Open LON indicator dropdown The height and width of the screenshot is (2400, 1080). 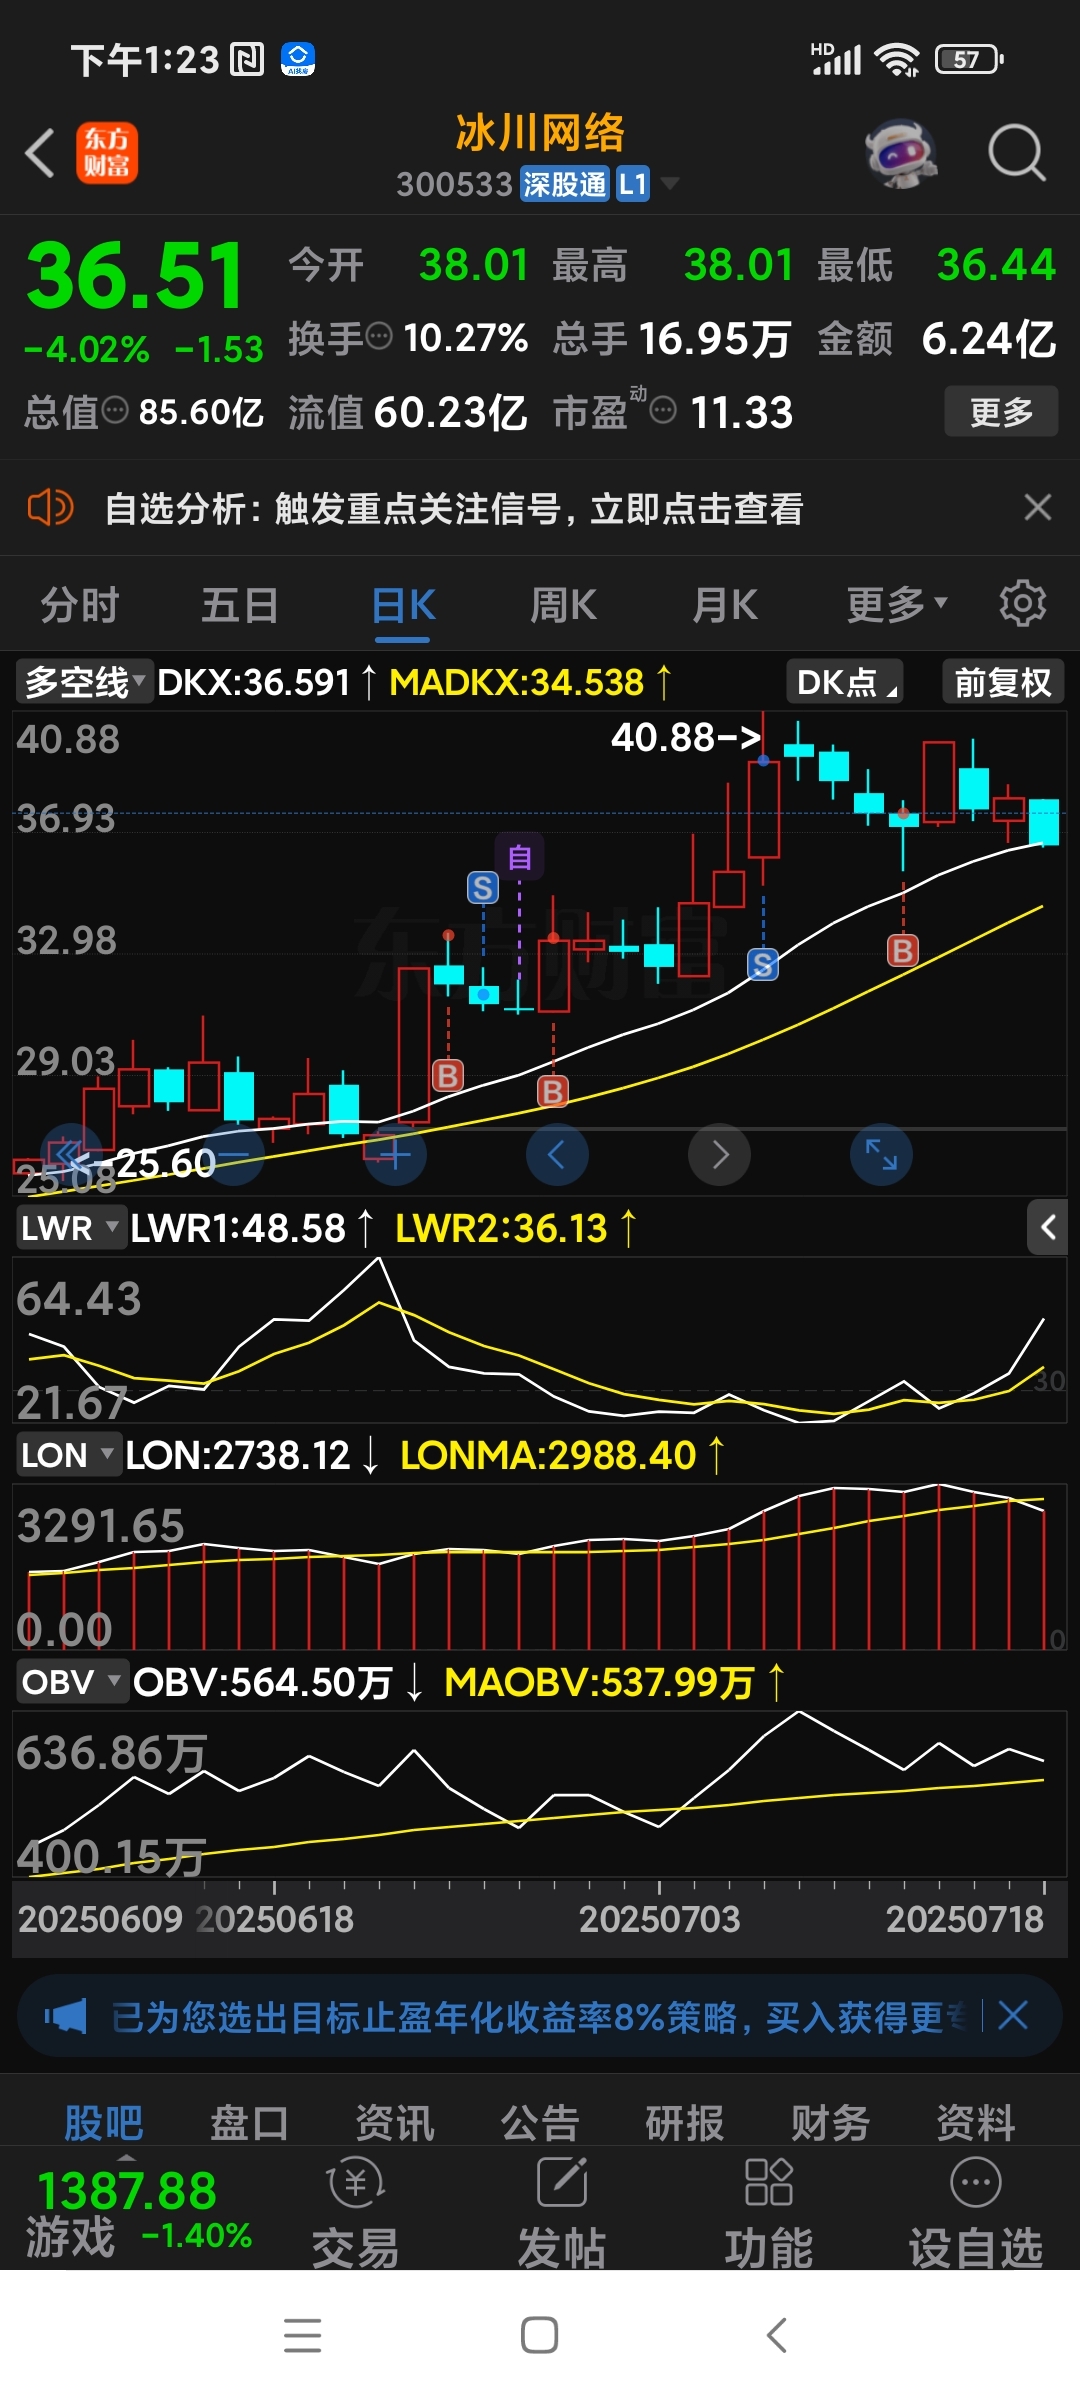68,1455
